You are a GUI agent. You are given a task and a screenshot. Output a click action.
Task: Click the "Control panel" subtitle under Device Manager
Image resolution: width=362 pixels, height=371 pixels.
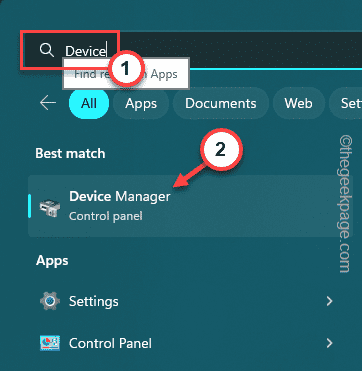tap(106, 216)
